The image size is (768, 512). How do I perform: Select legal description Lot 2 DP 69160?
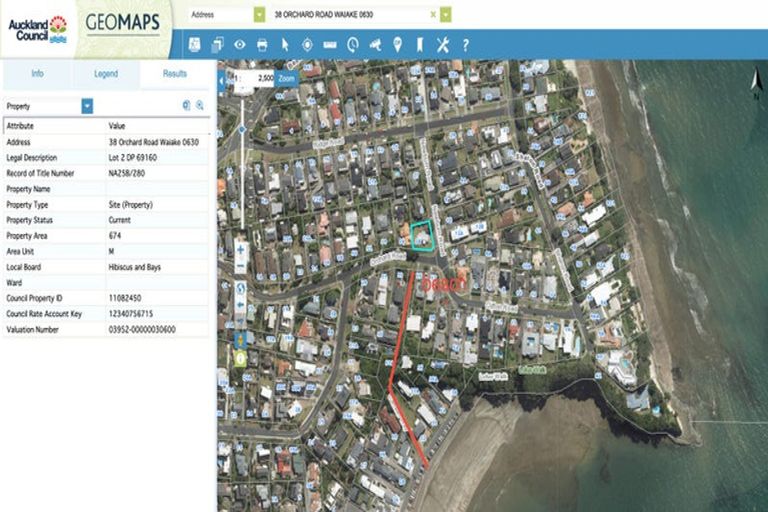133,158
